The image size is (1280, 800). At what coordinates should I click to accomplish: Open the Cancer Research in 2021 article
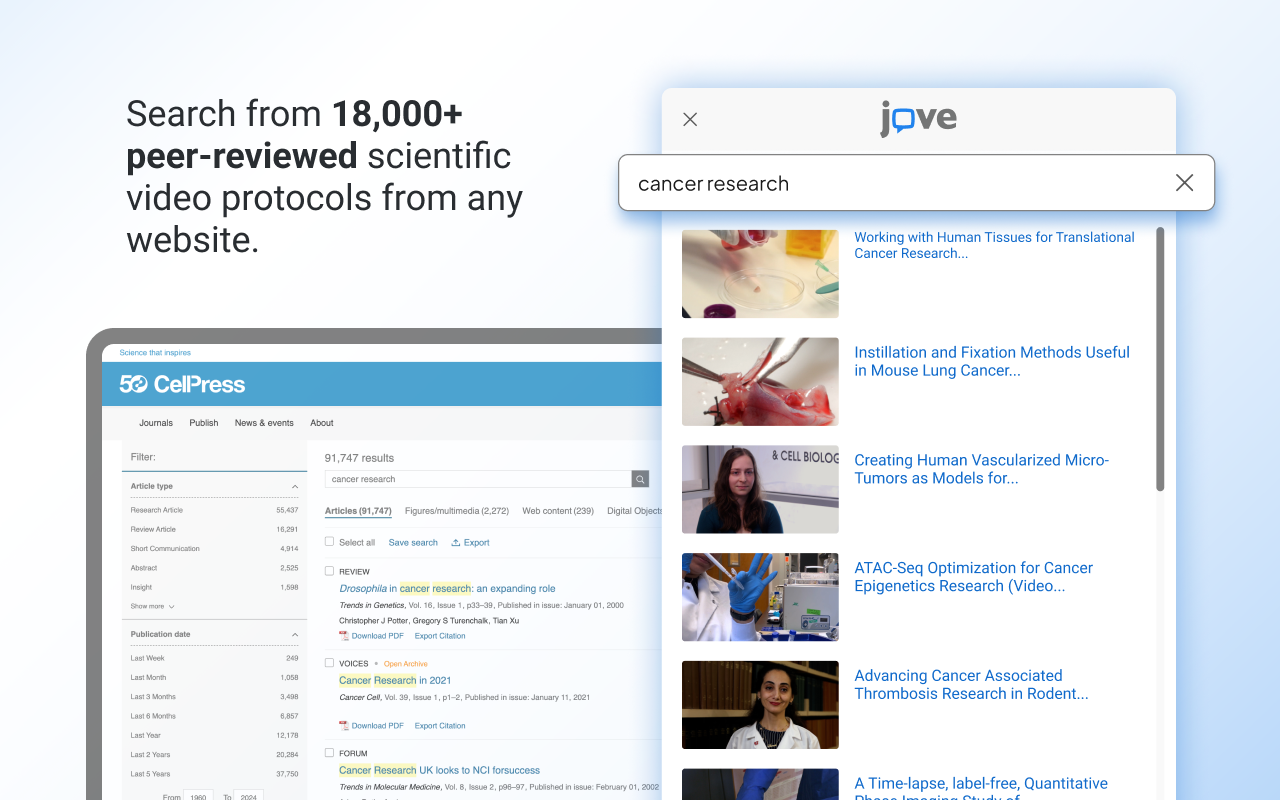tap(395, 680)
